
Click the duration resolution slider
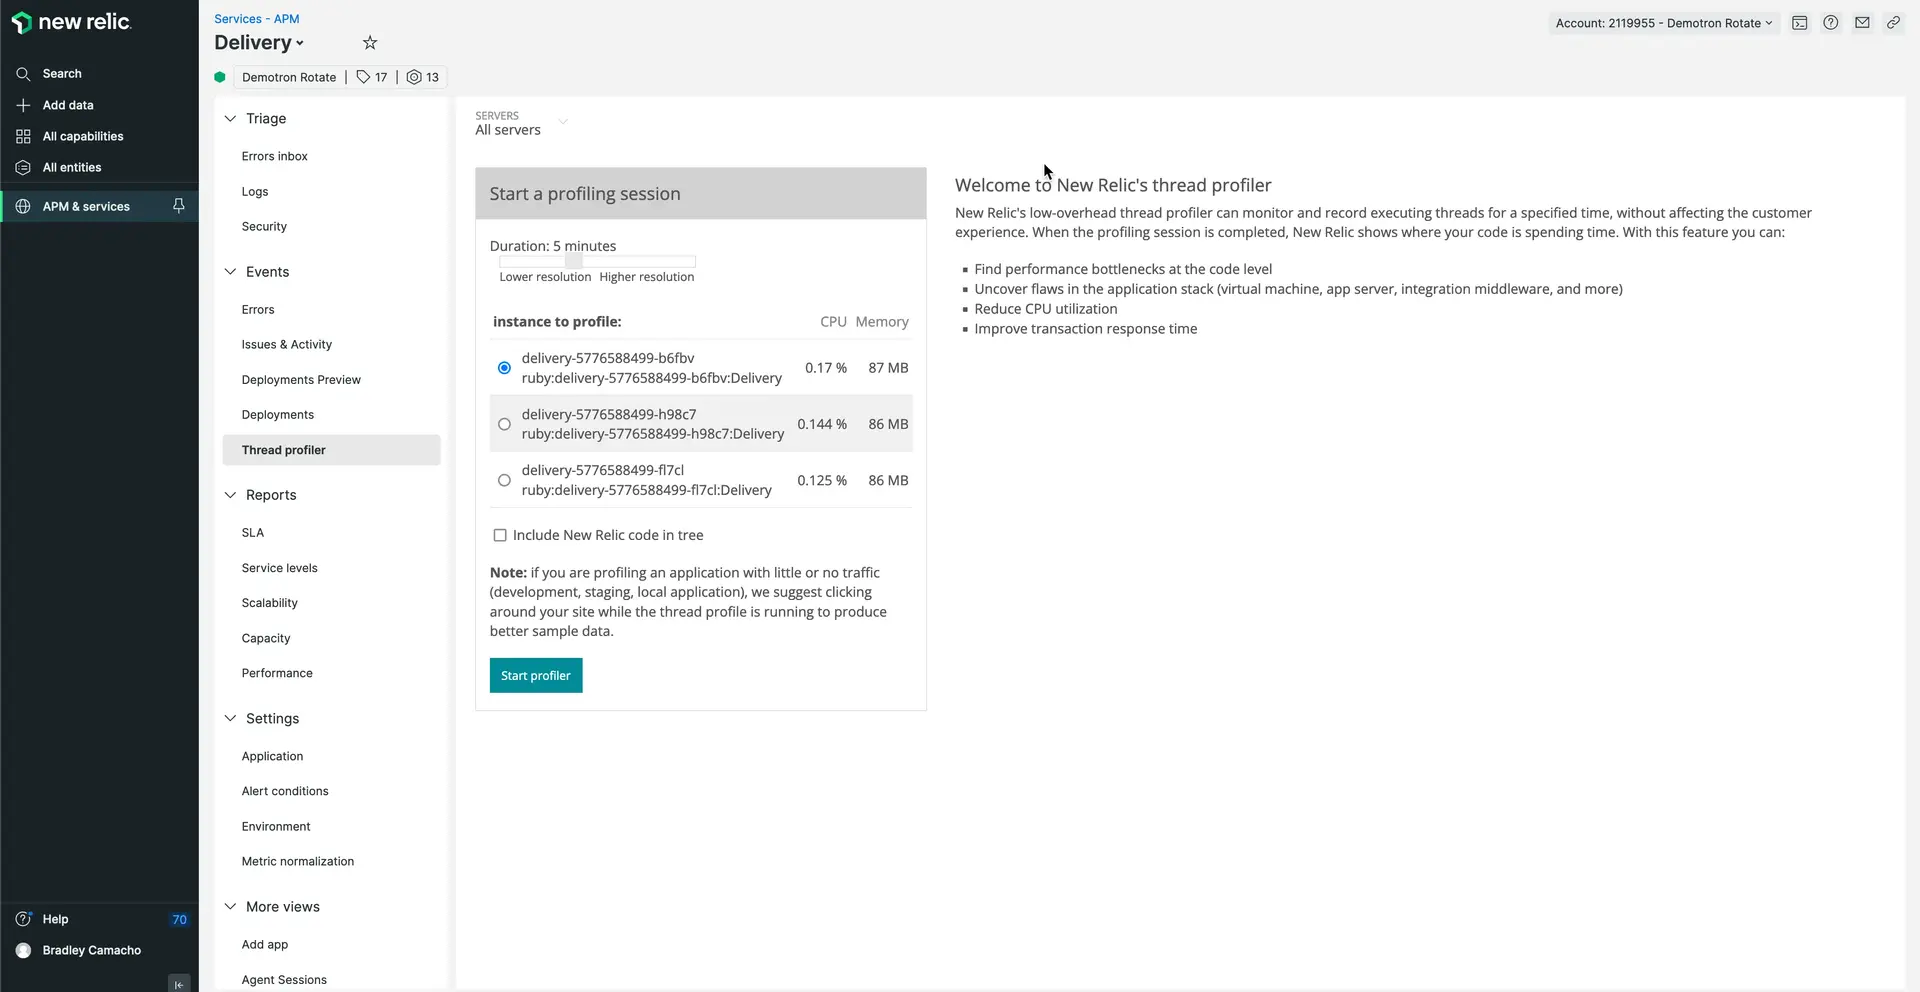click(x=596, y=261)
